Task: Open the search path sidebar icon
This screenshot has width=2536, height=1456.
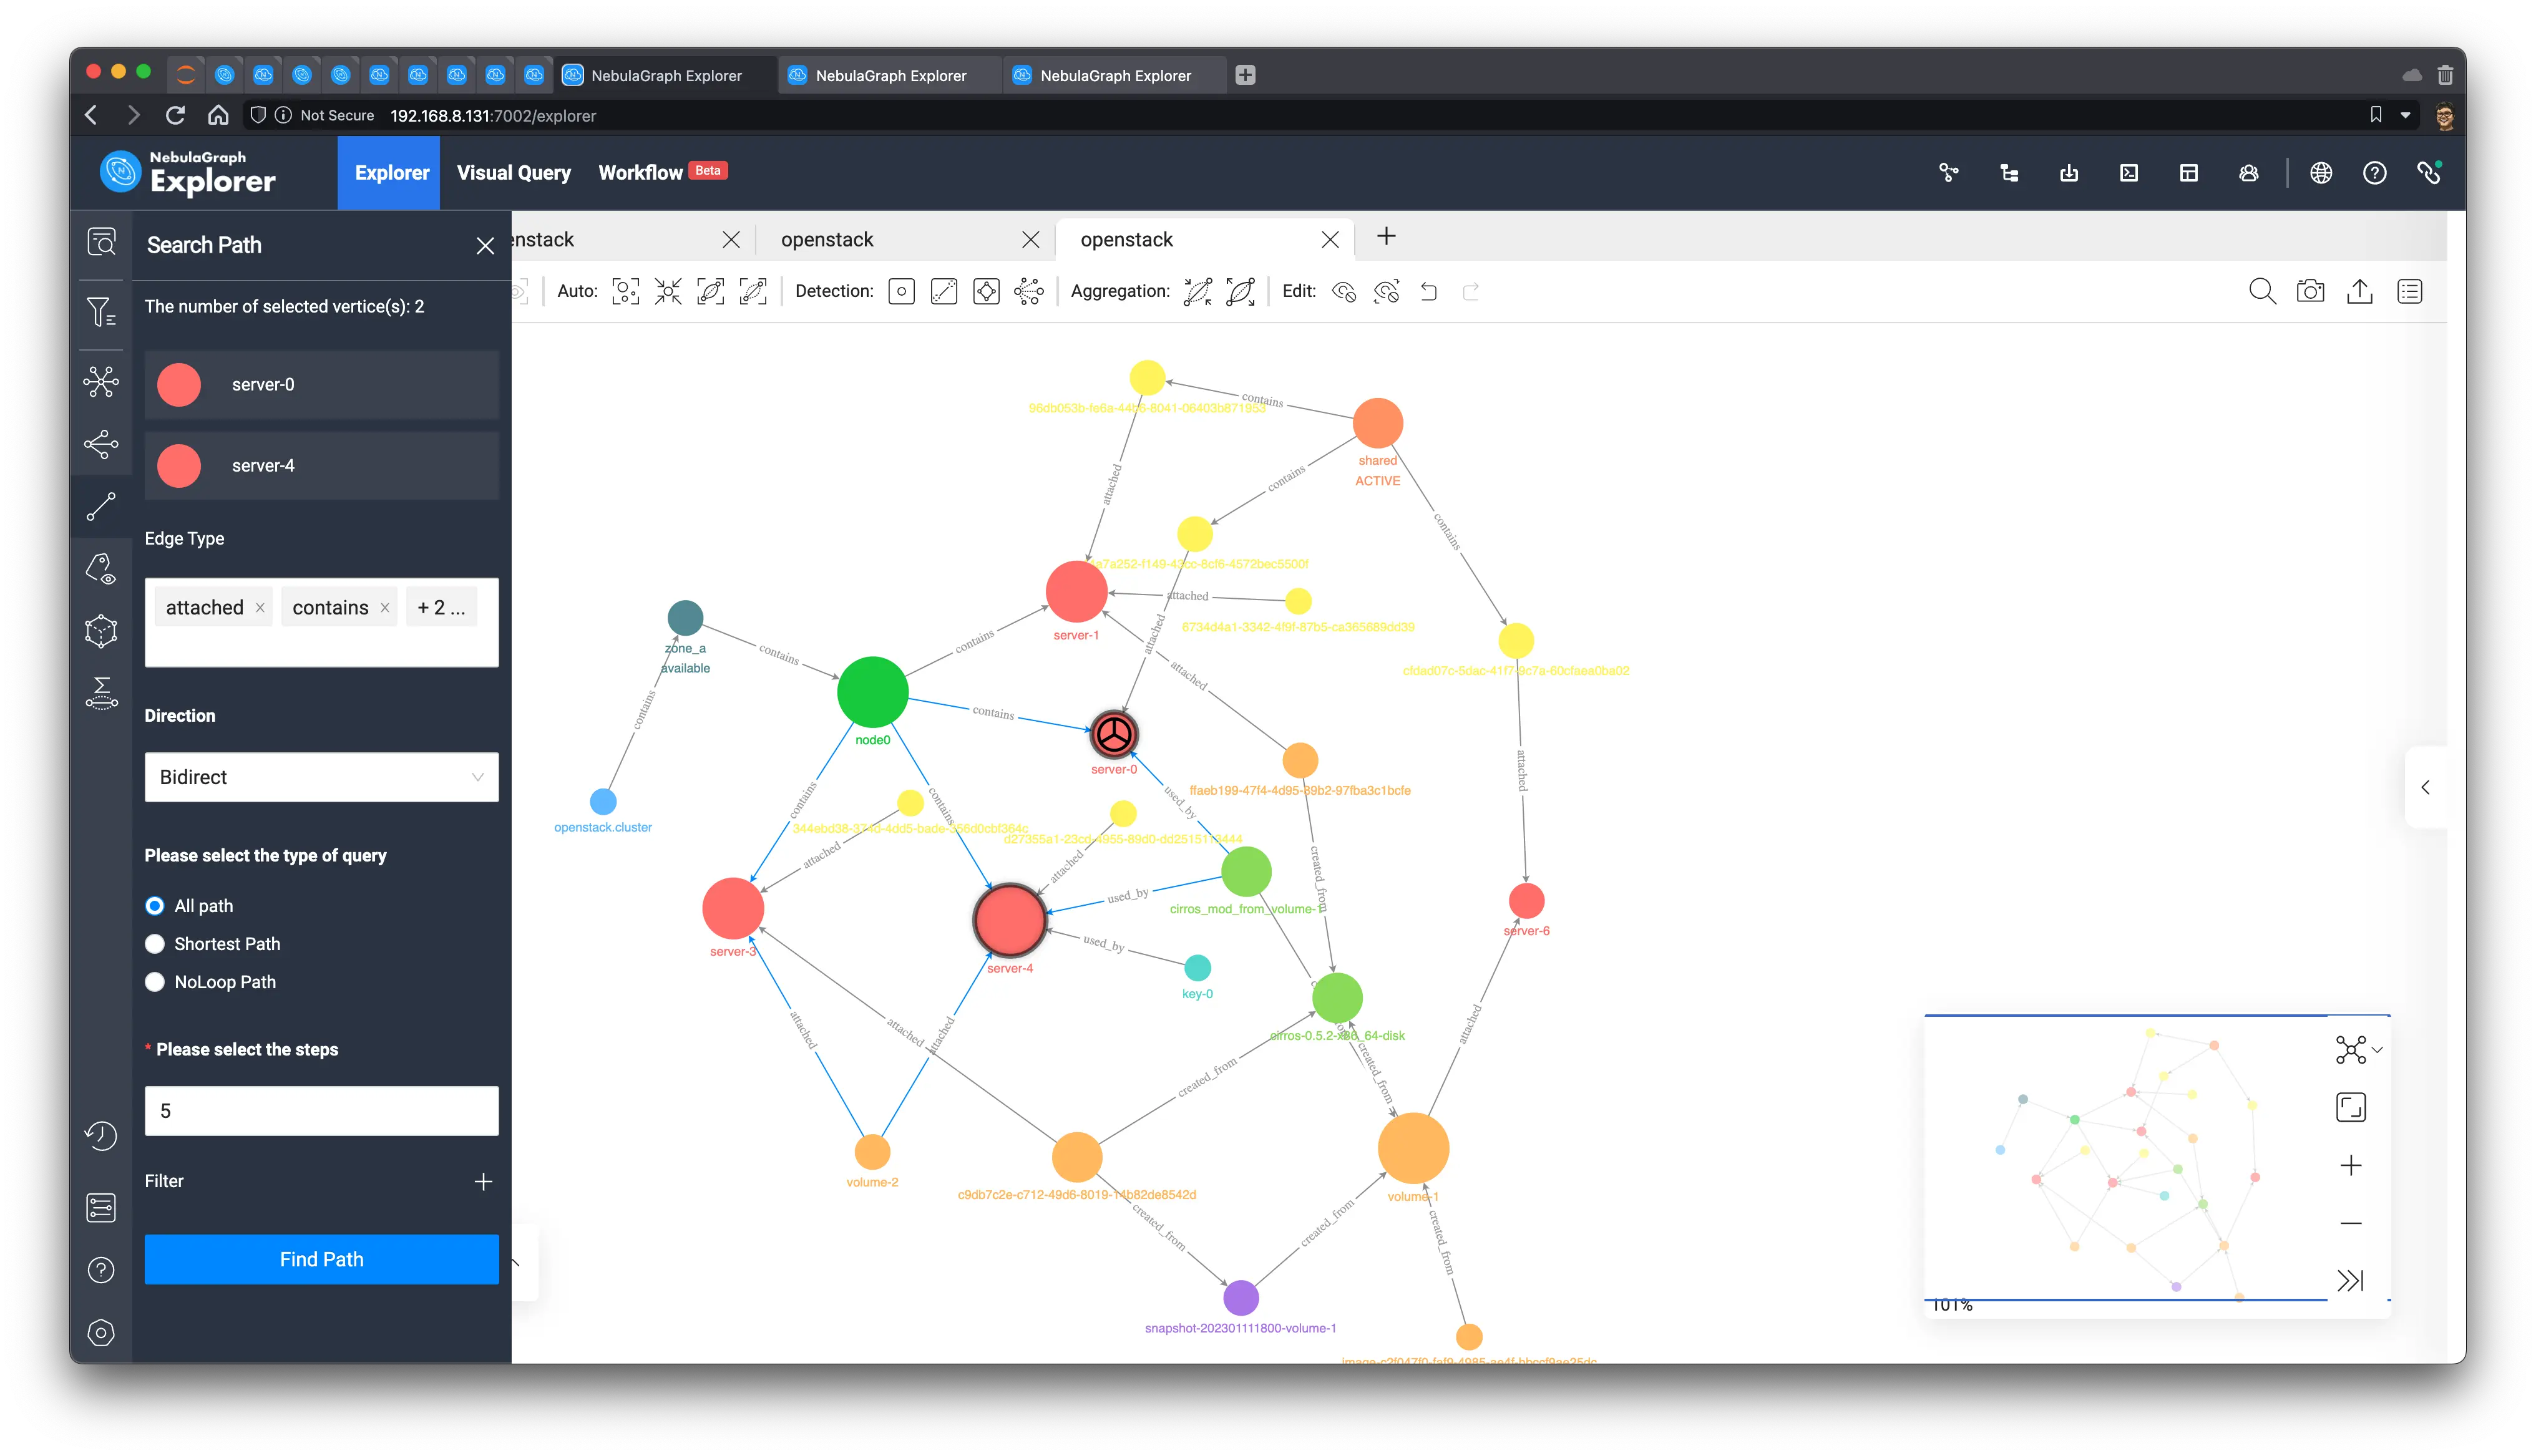Action: tap(101, 507)
